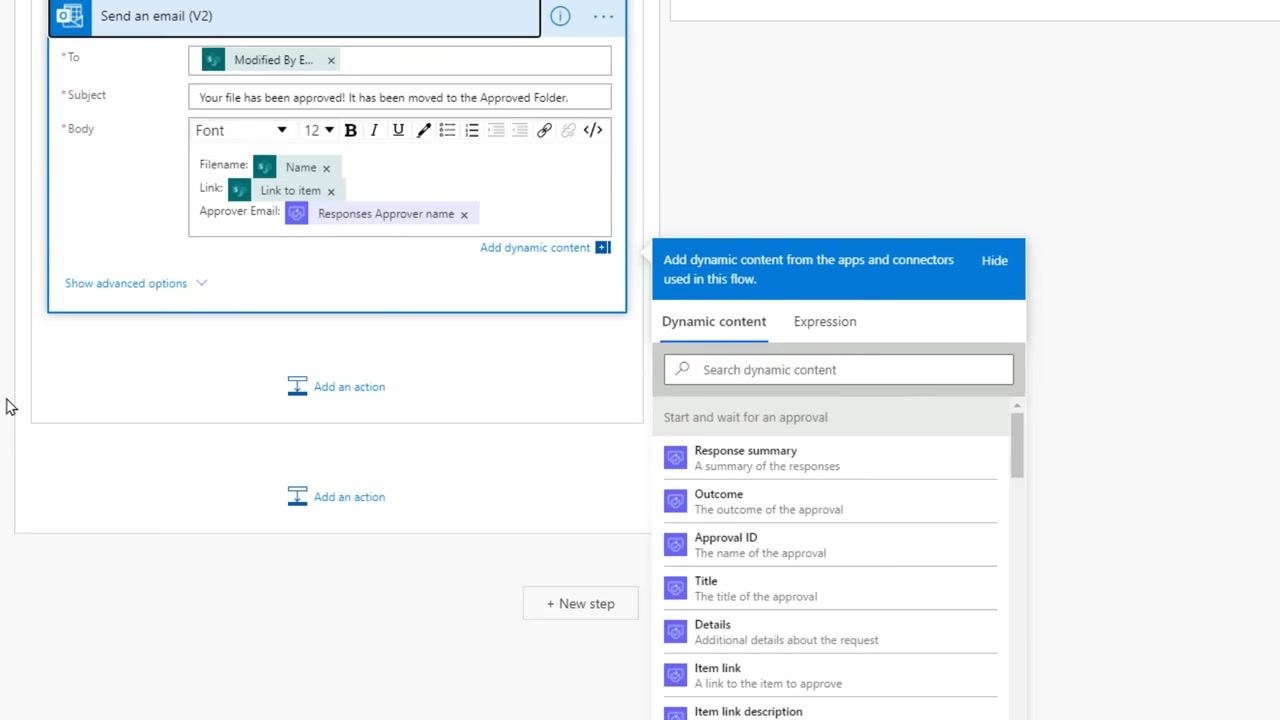Click the Item link approval icon
Screen dimensions: 1280x720
pyautogui.click(x=676, y=675)
